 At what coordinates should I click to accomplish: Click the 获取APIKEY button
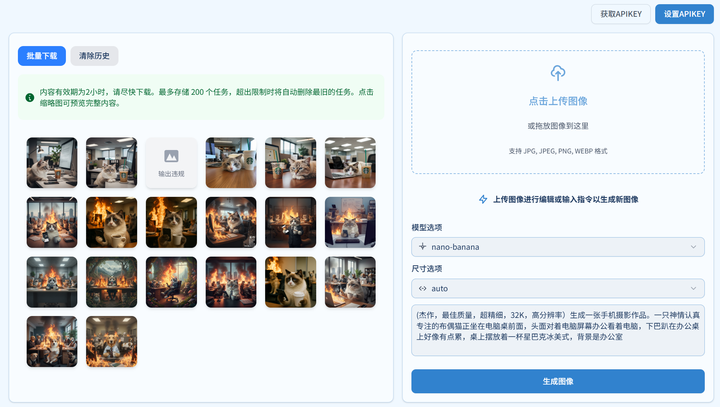point(619,14)
